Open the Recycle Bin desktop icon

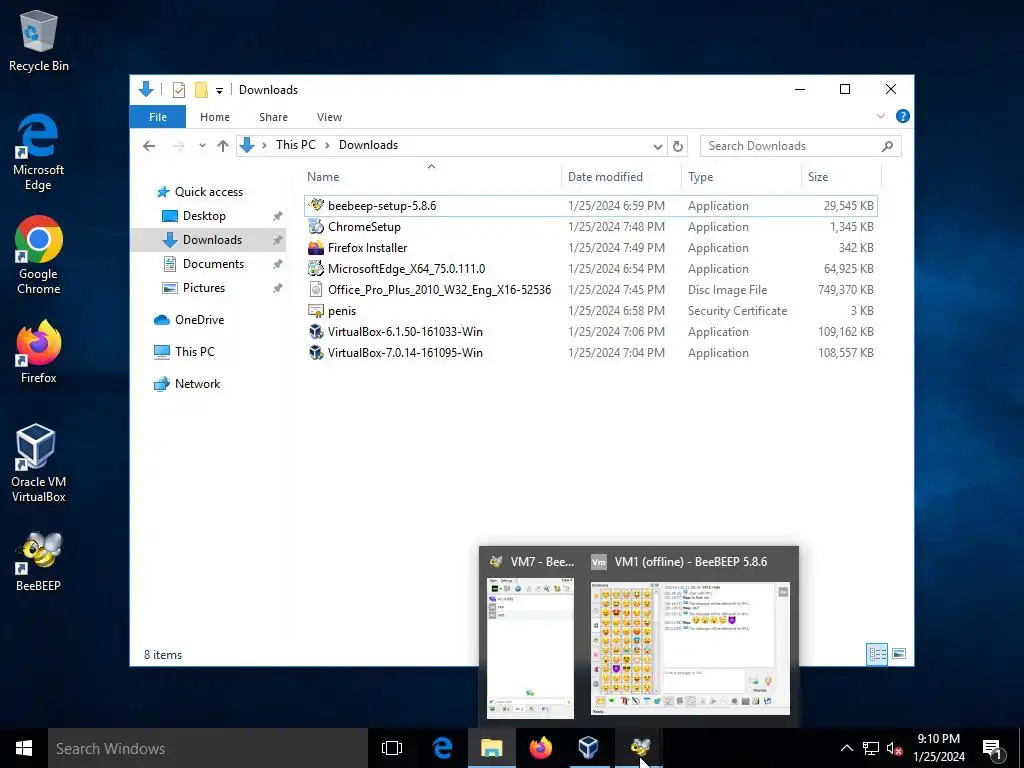pos(39,40)
